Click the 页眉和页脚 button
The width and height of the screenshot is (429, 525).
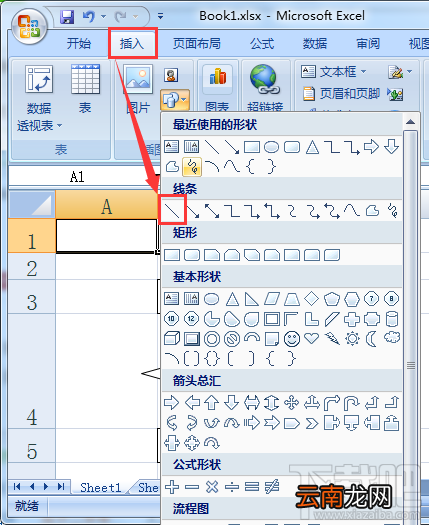point(341,93)
